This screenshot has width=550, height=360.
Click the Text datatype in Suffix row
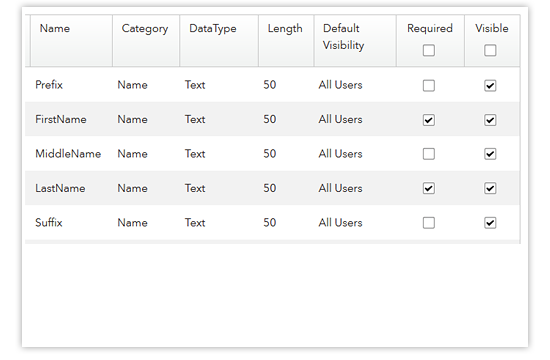pos(195,222)
